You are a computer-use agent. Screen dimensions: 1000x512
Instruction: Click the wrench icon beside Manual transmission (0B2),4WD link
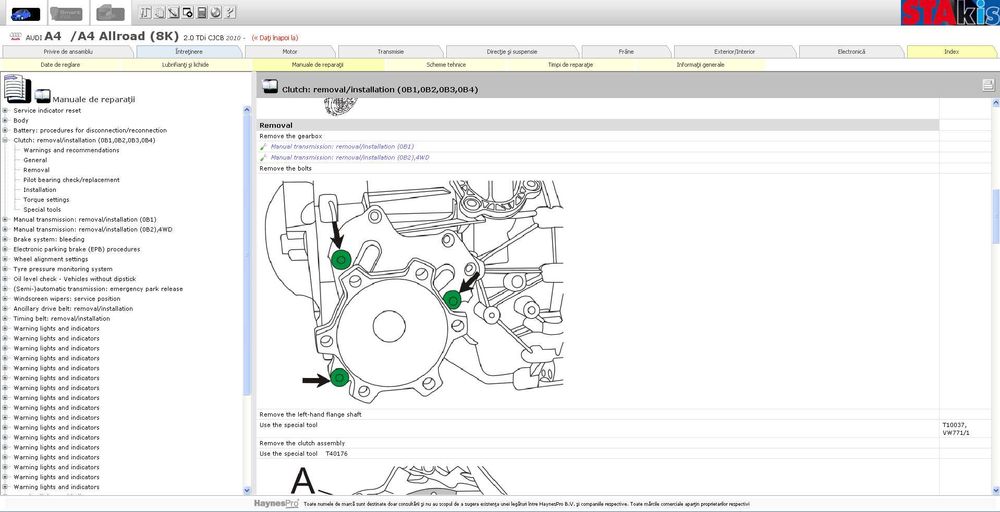[x=263, y=157]
